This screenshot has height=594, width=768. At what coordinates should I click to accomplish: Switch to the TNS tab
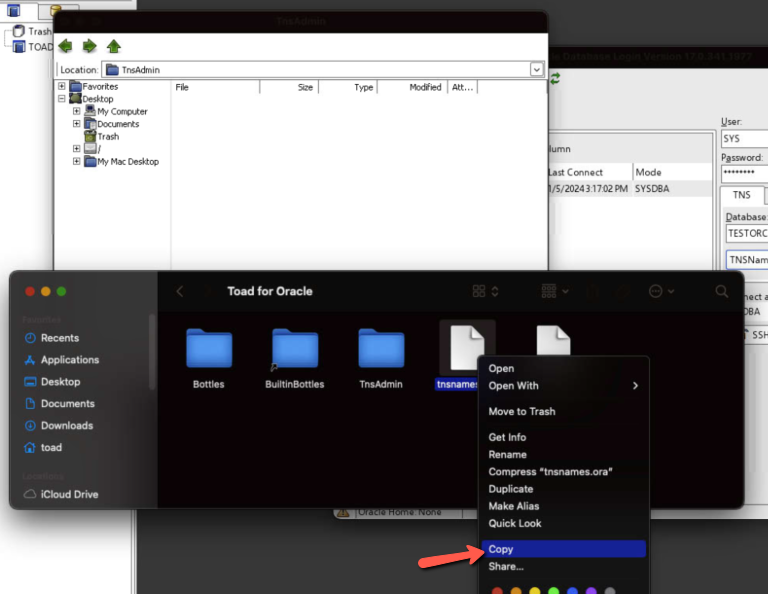point(741,195)
